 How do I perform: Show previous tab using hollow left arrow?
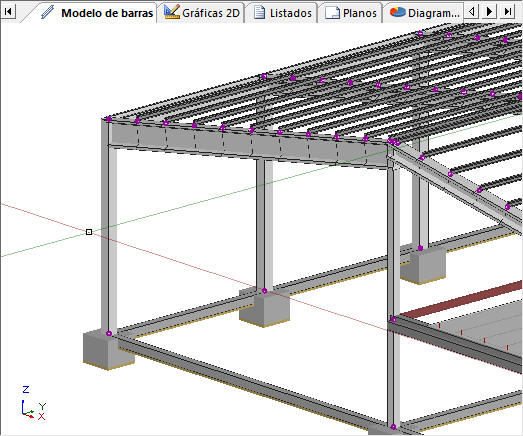471,12
